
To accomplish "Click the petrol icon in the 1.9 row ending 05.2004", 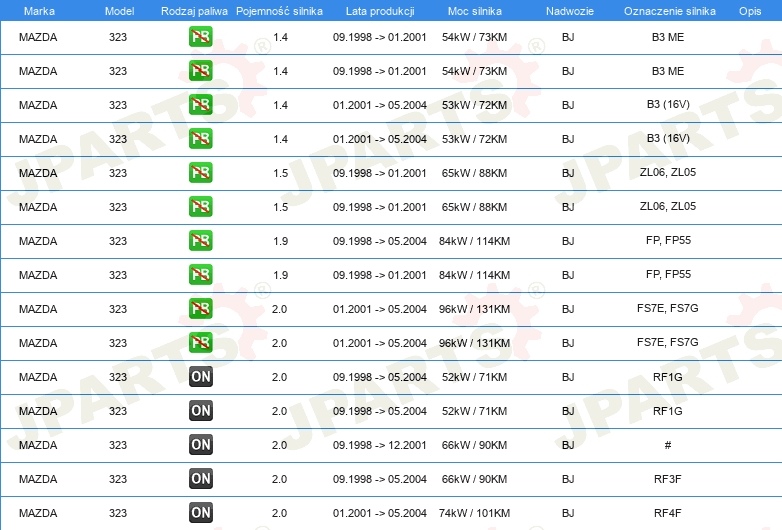I will click(x=201, y=241).
